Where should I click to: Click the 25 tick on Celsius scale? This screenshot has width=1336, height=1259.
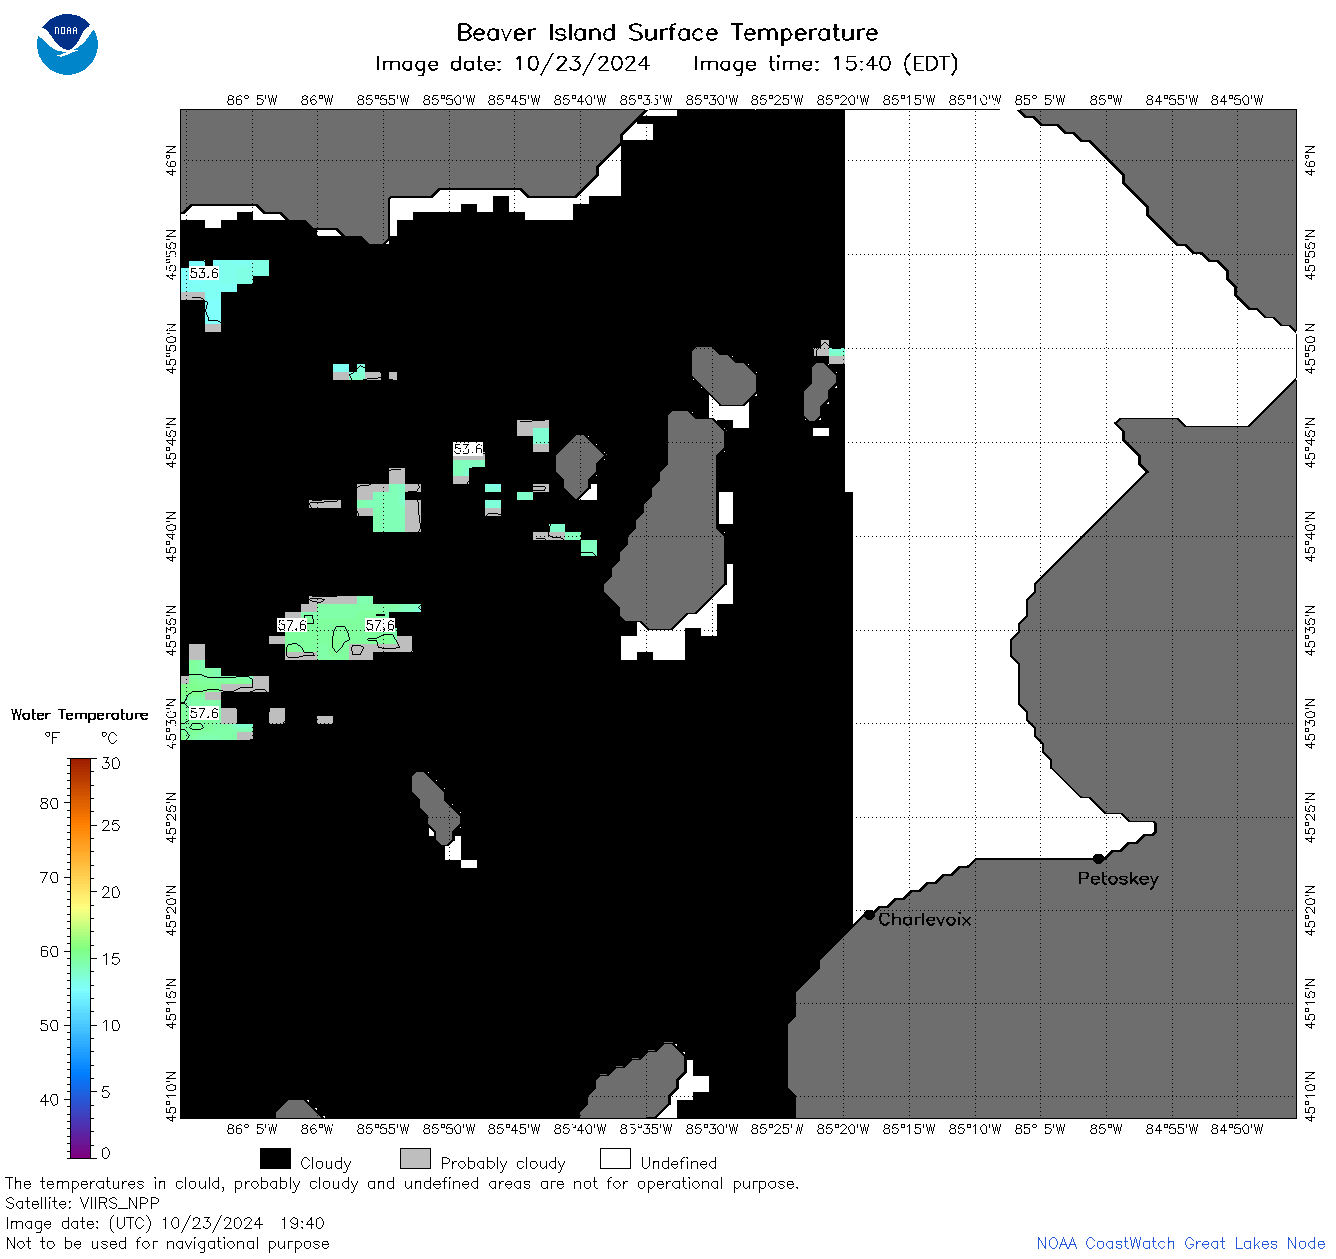pyautogui.click(x=111, y=825)
